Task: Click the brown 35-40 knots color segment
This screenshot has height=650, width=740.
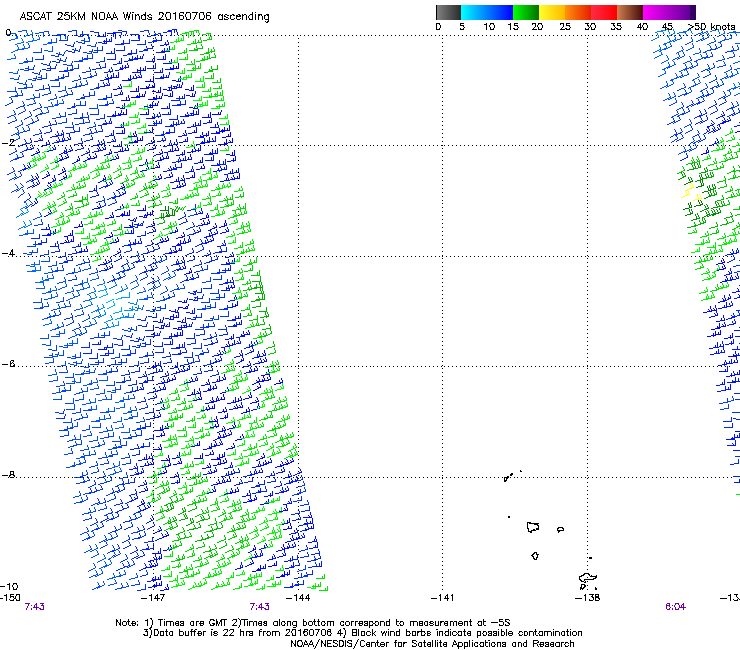Action: [x=630, y=12]
